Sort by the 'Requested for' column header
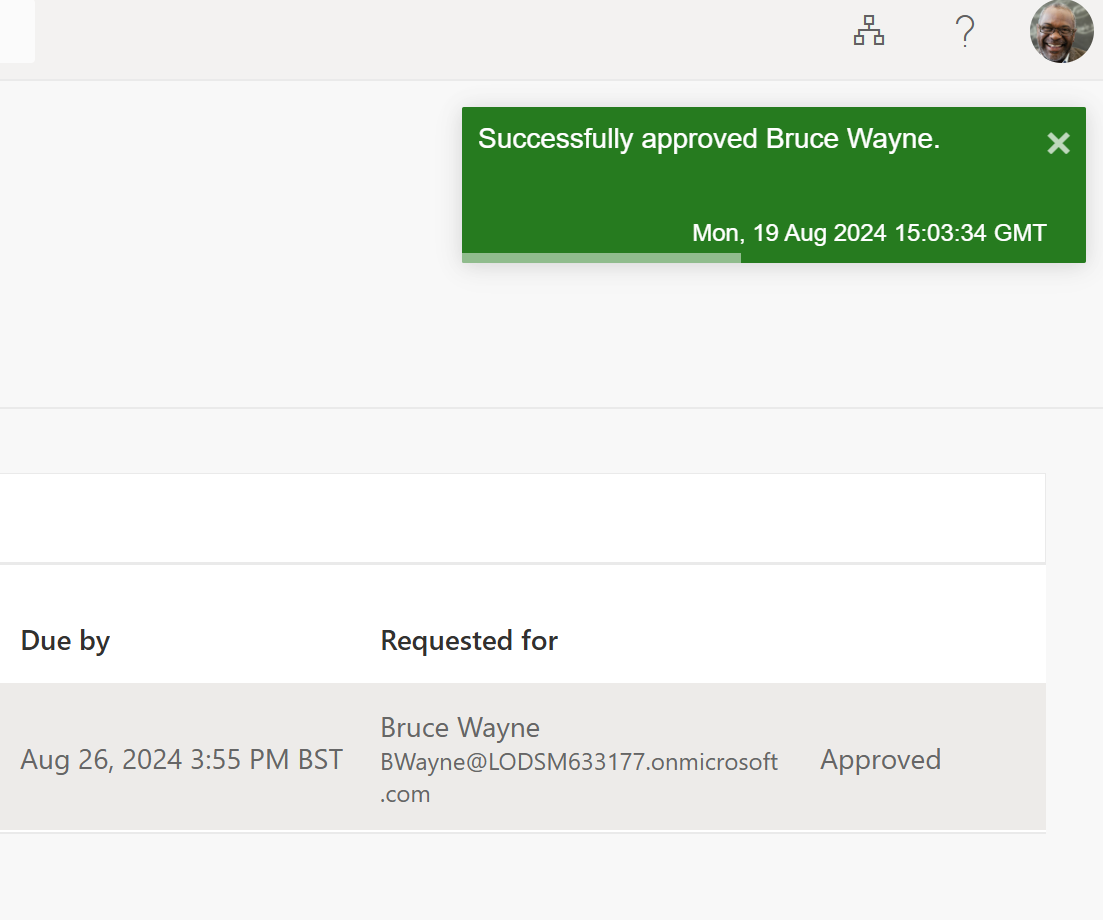The width and height of the screenshot is (1103, 920). coord(468,640)
